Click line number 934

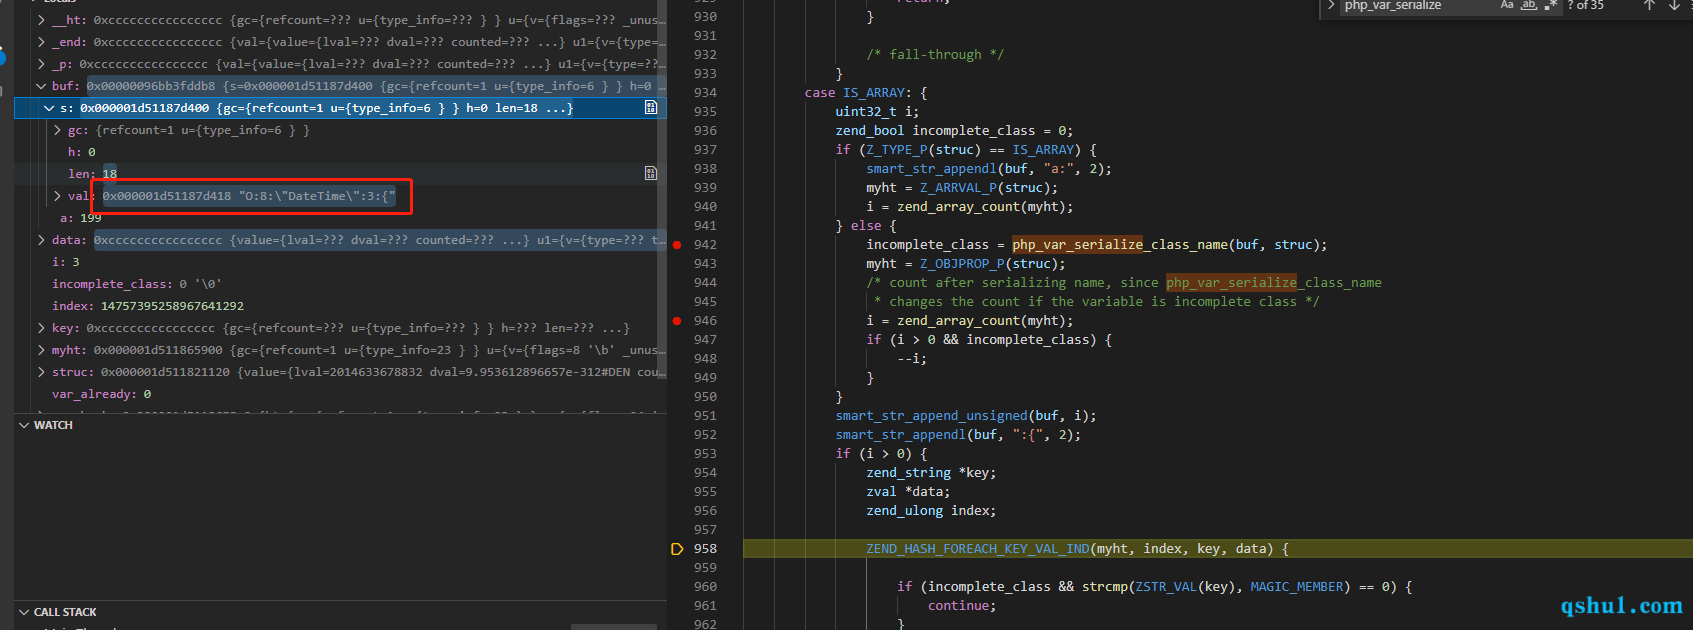click(x=705, y=93)
